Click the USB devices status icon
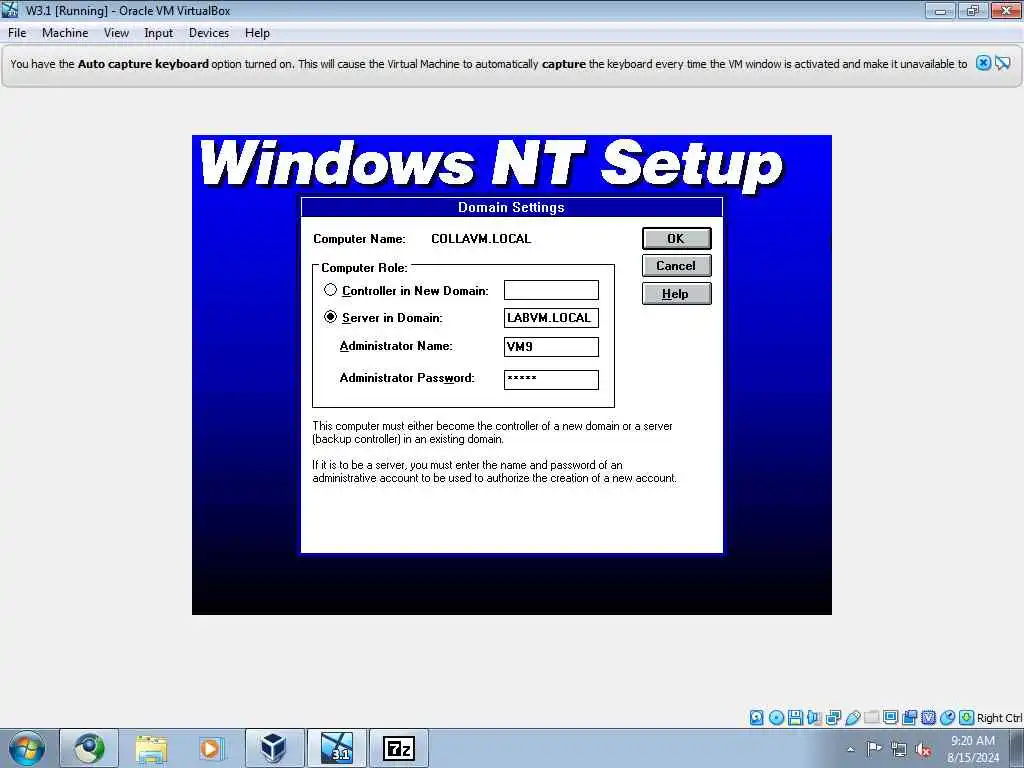The image size is (1024, 768). click(852, 718)
